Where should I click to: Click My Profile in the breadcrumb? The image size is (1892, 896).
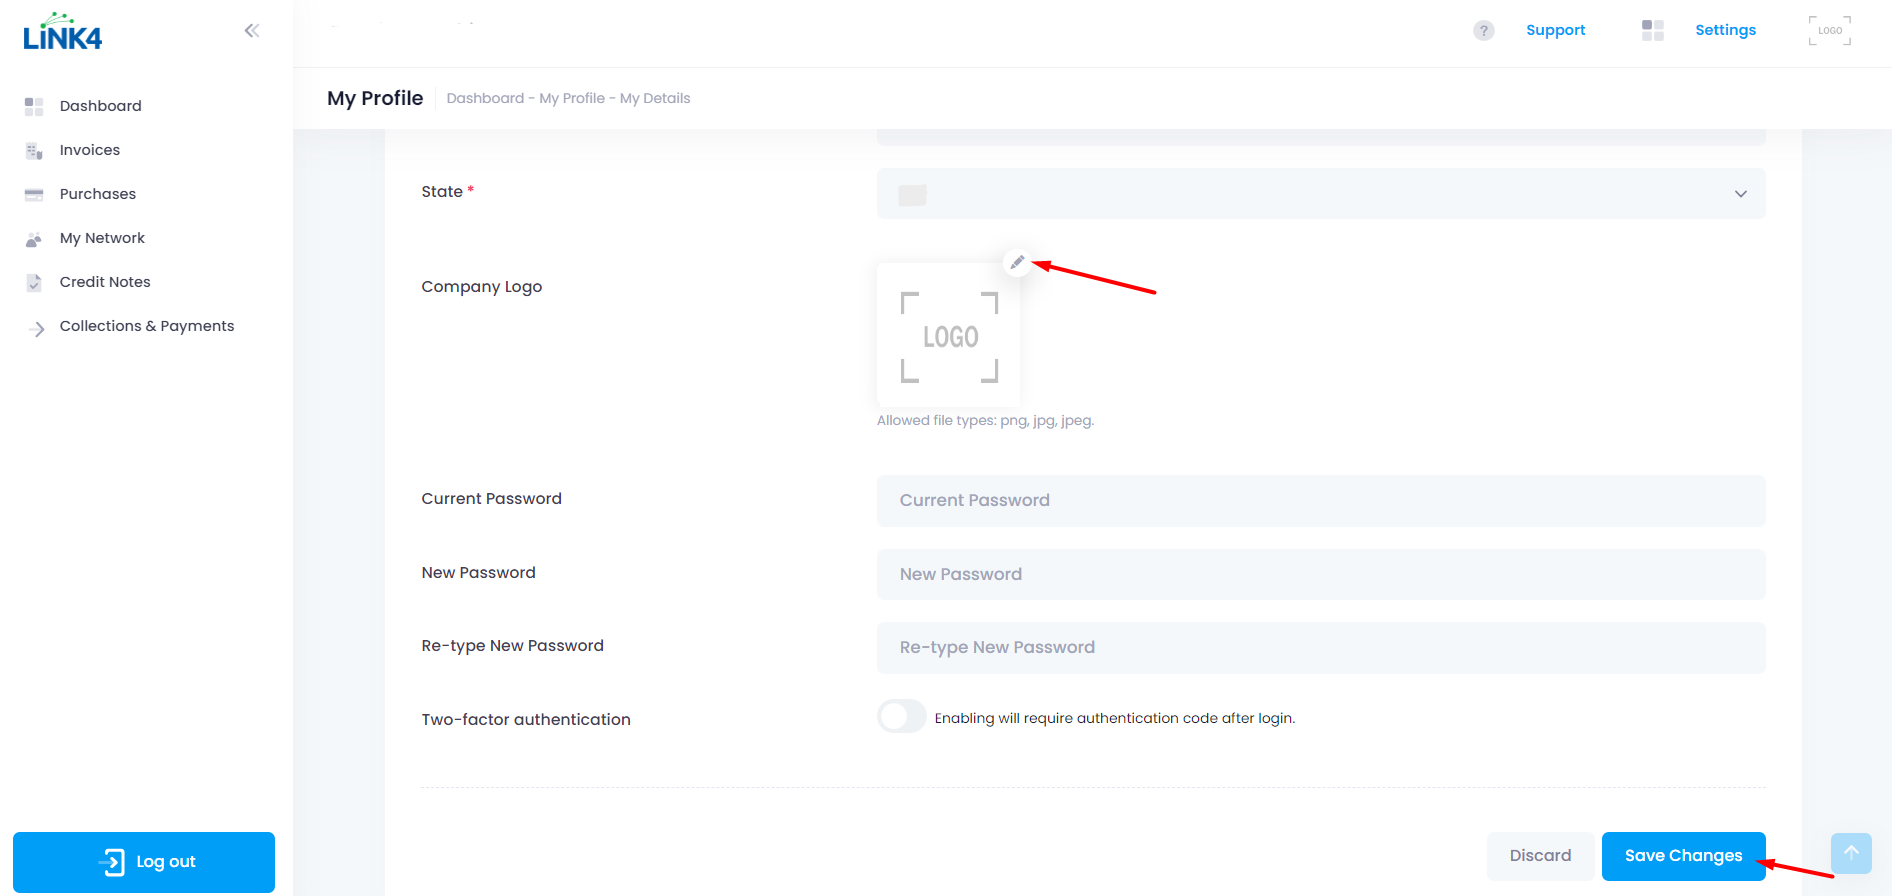tap(572, 98)
